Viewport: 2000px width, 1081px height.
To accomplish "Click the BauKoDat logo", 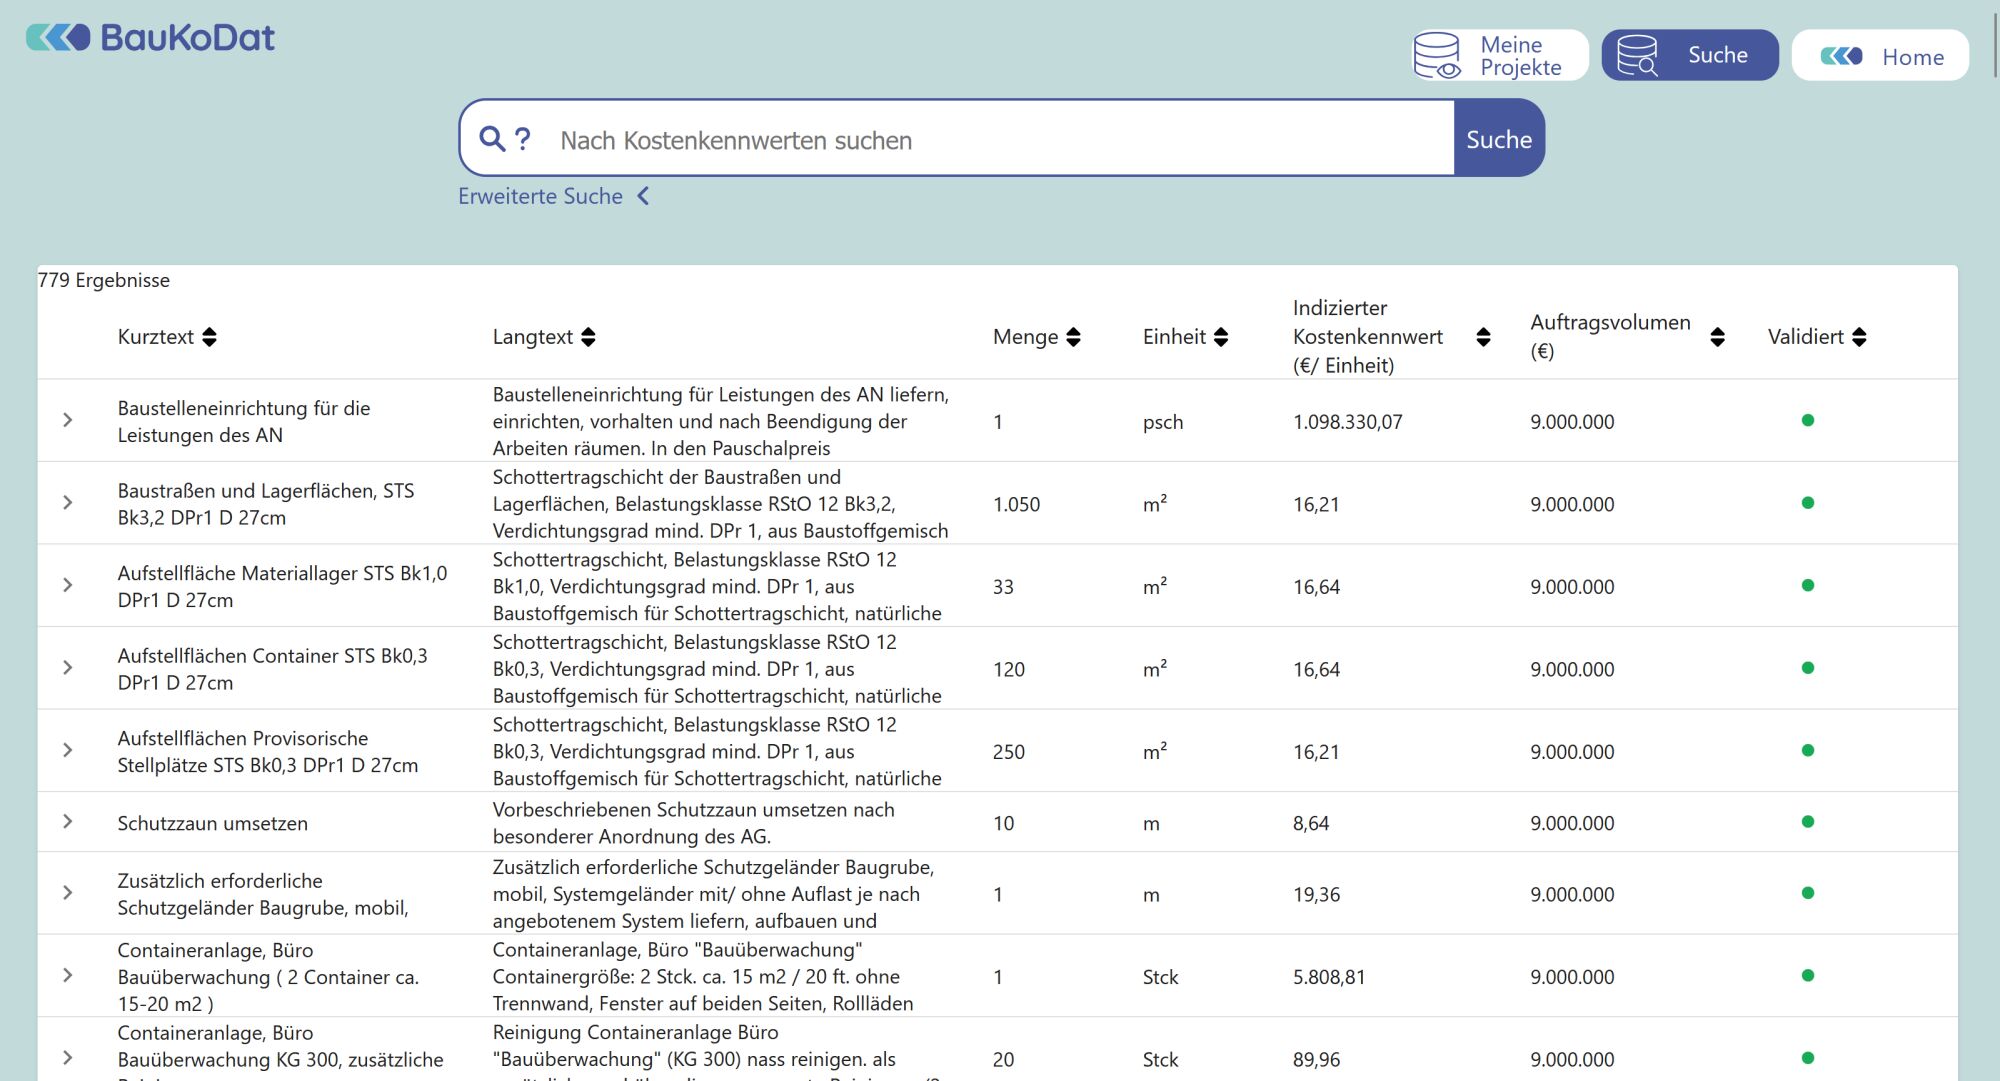I will [x=150, y=38].
